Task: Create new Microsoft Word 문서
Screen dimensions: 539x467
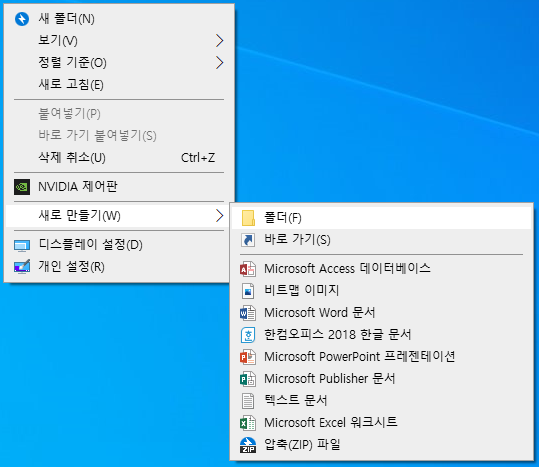Action: pos(382,313)
